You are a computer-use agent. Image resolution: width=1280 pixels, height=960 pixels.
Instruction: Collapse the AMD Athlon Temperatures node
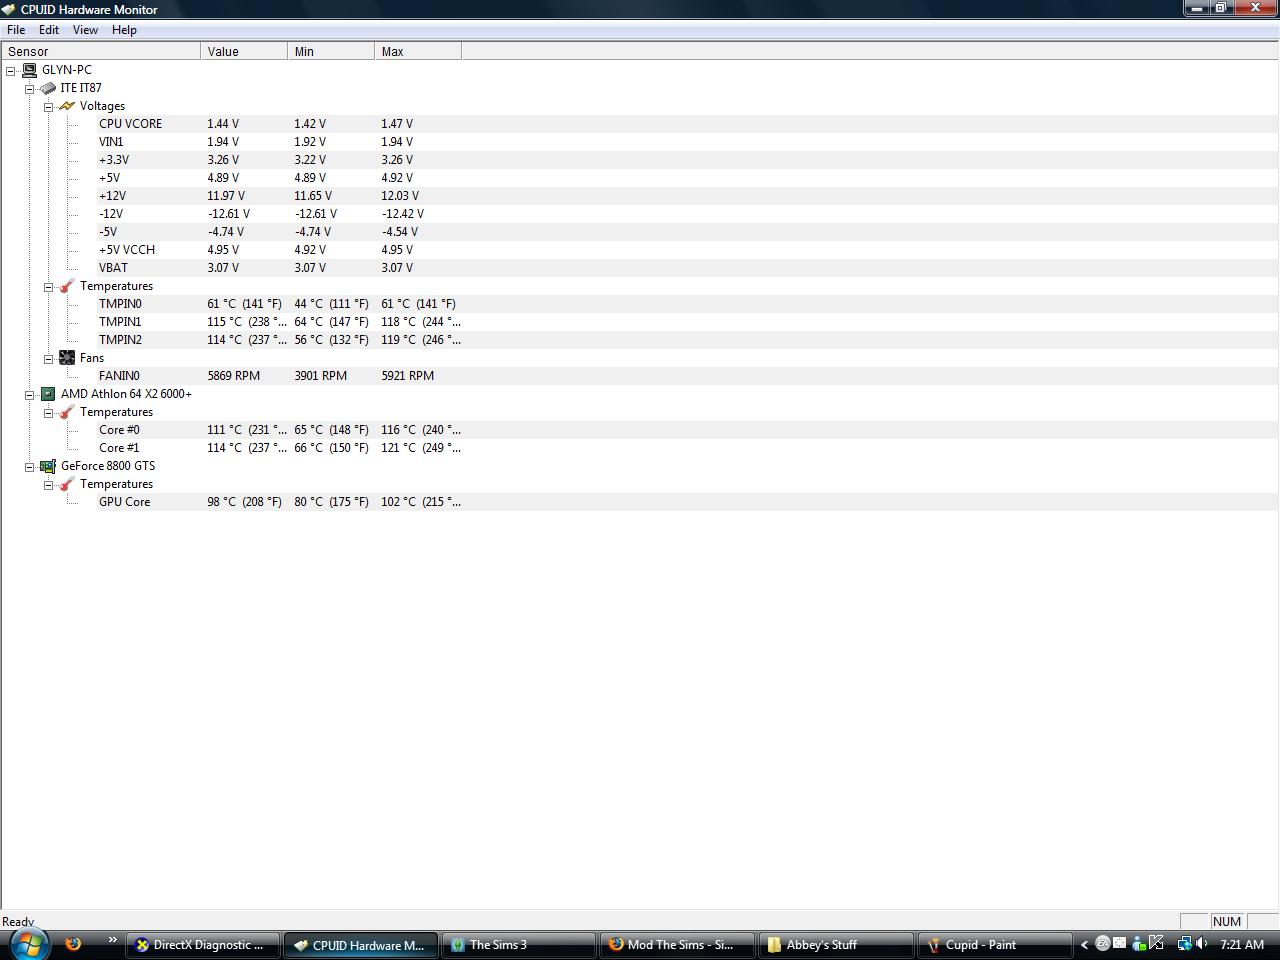tap(48, 412)
